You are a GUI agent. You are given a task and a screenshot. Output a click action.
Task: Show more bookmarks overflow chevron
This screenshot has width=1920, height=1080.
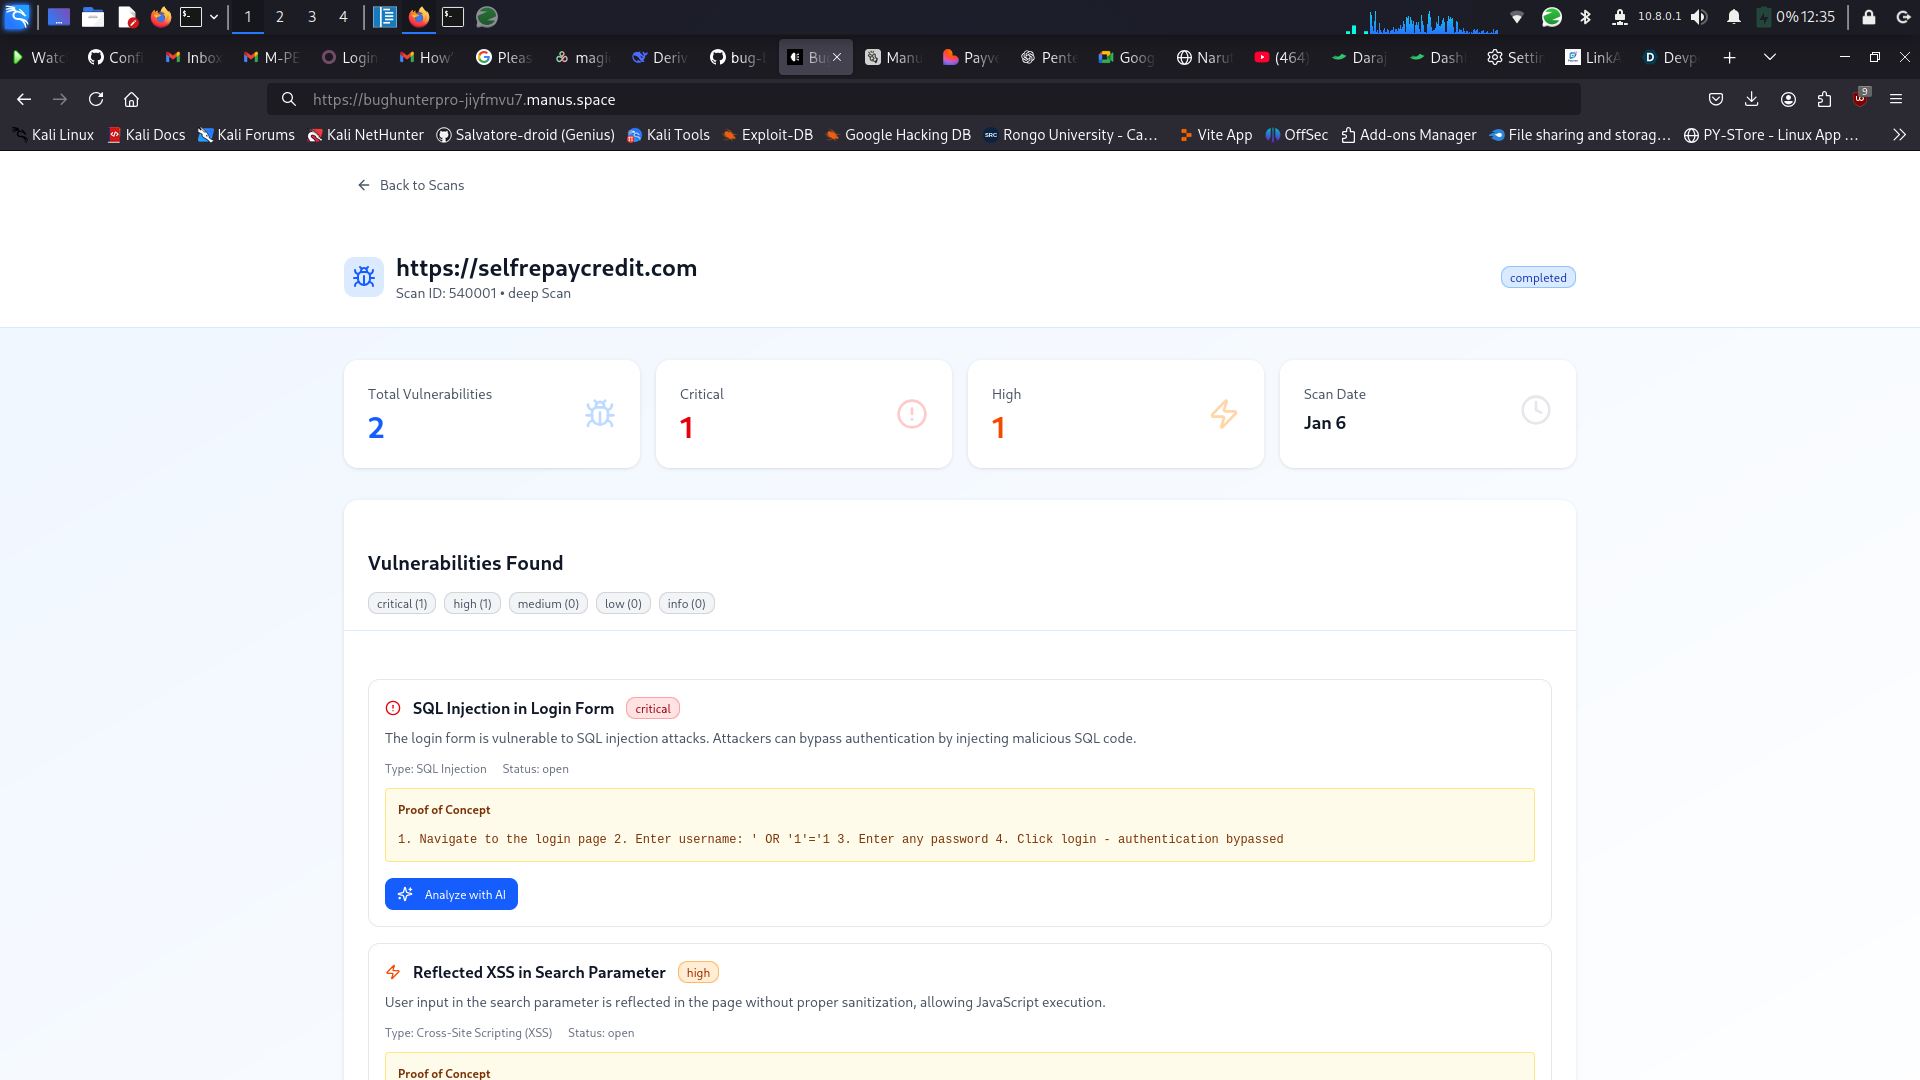(x=1899, y=135)
